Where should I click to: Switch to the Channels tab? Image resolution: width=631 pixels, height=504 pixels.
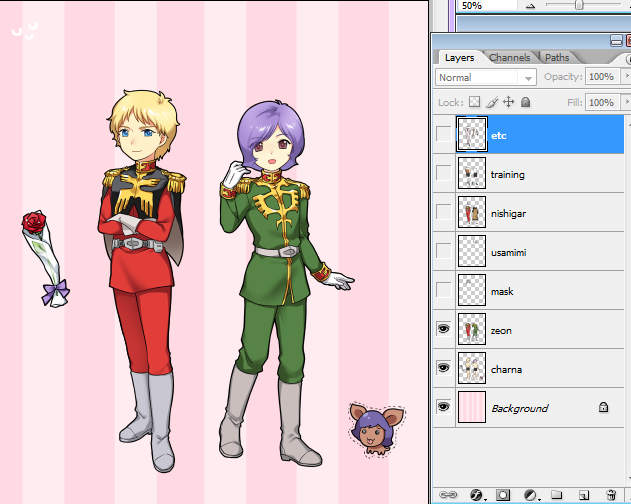point(509,58)
